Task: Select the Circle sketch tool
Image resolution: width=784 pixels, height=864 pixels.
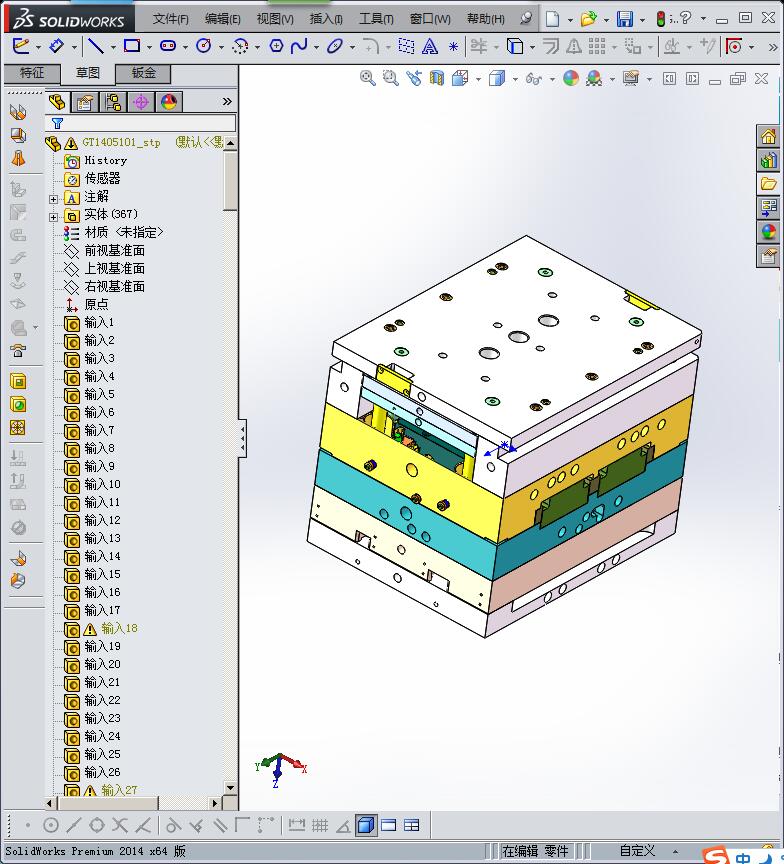Action: pyautogui.click(x=204, y=46)
